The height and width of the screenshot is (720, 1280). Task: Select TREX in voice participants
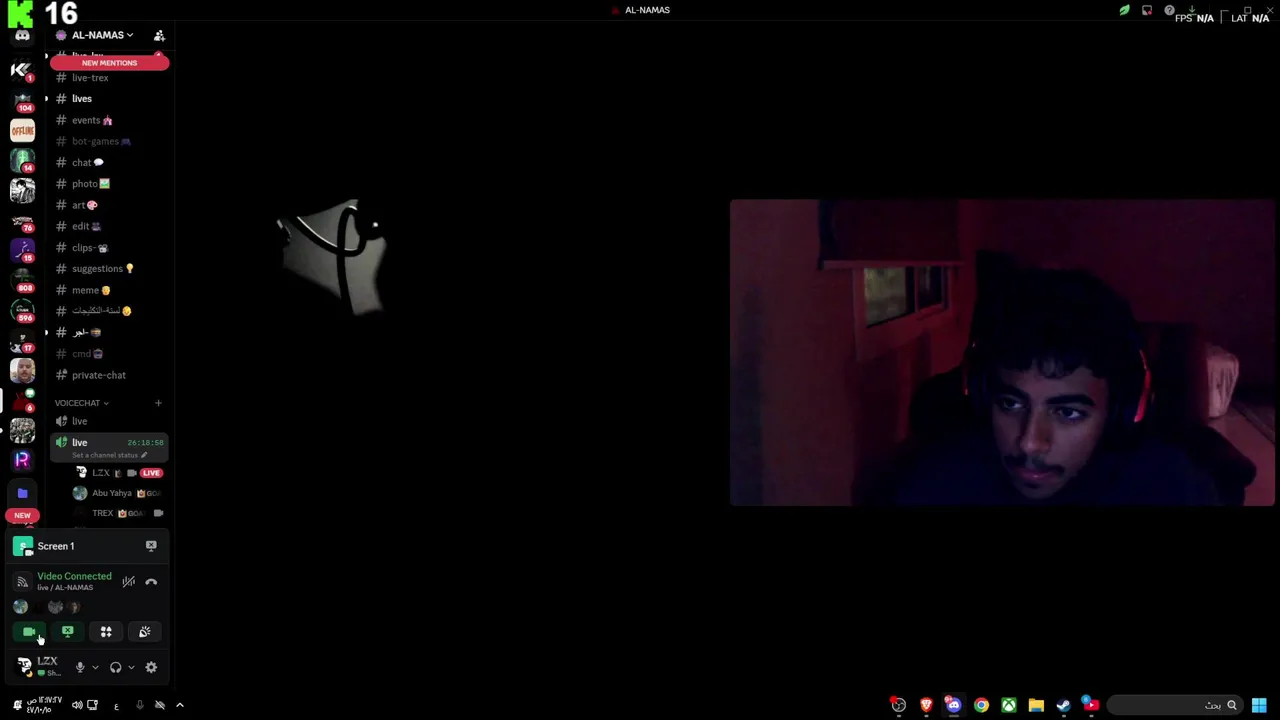119,513
